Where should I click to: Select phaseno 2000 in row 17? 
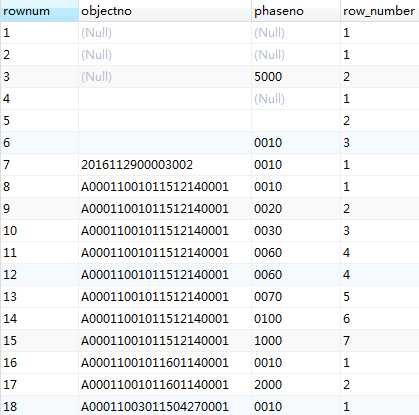296,385
